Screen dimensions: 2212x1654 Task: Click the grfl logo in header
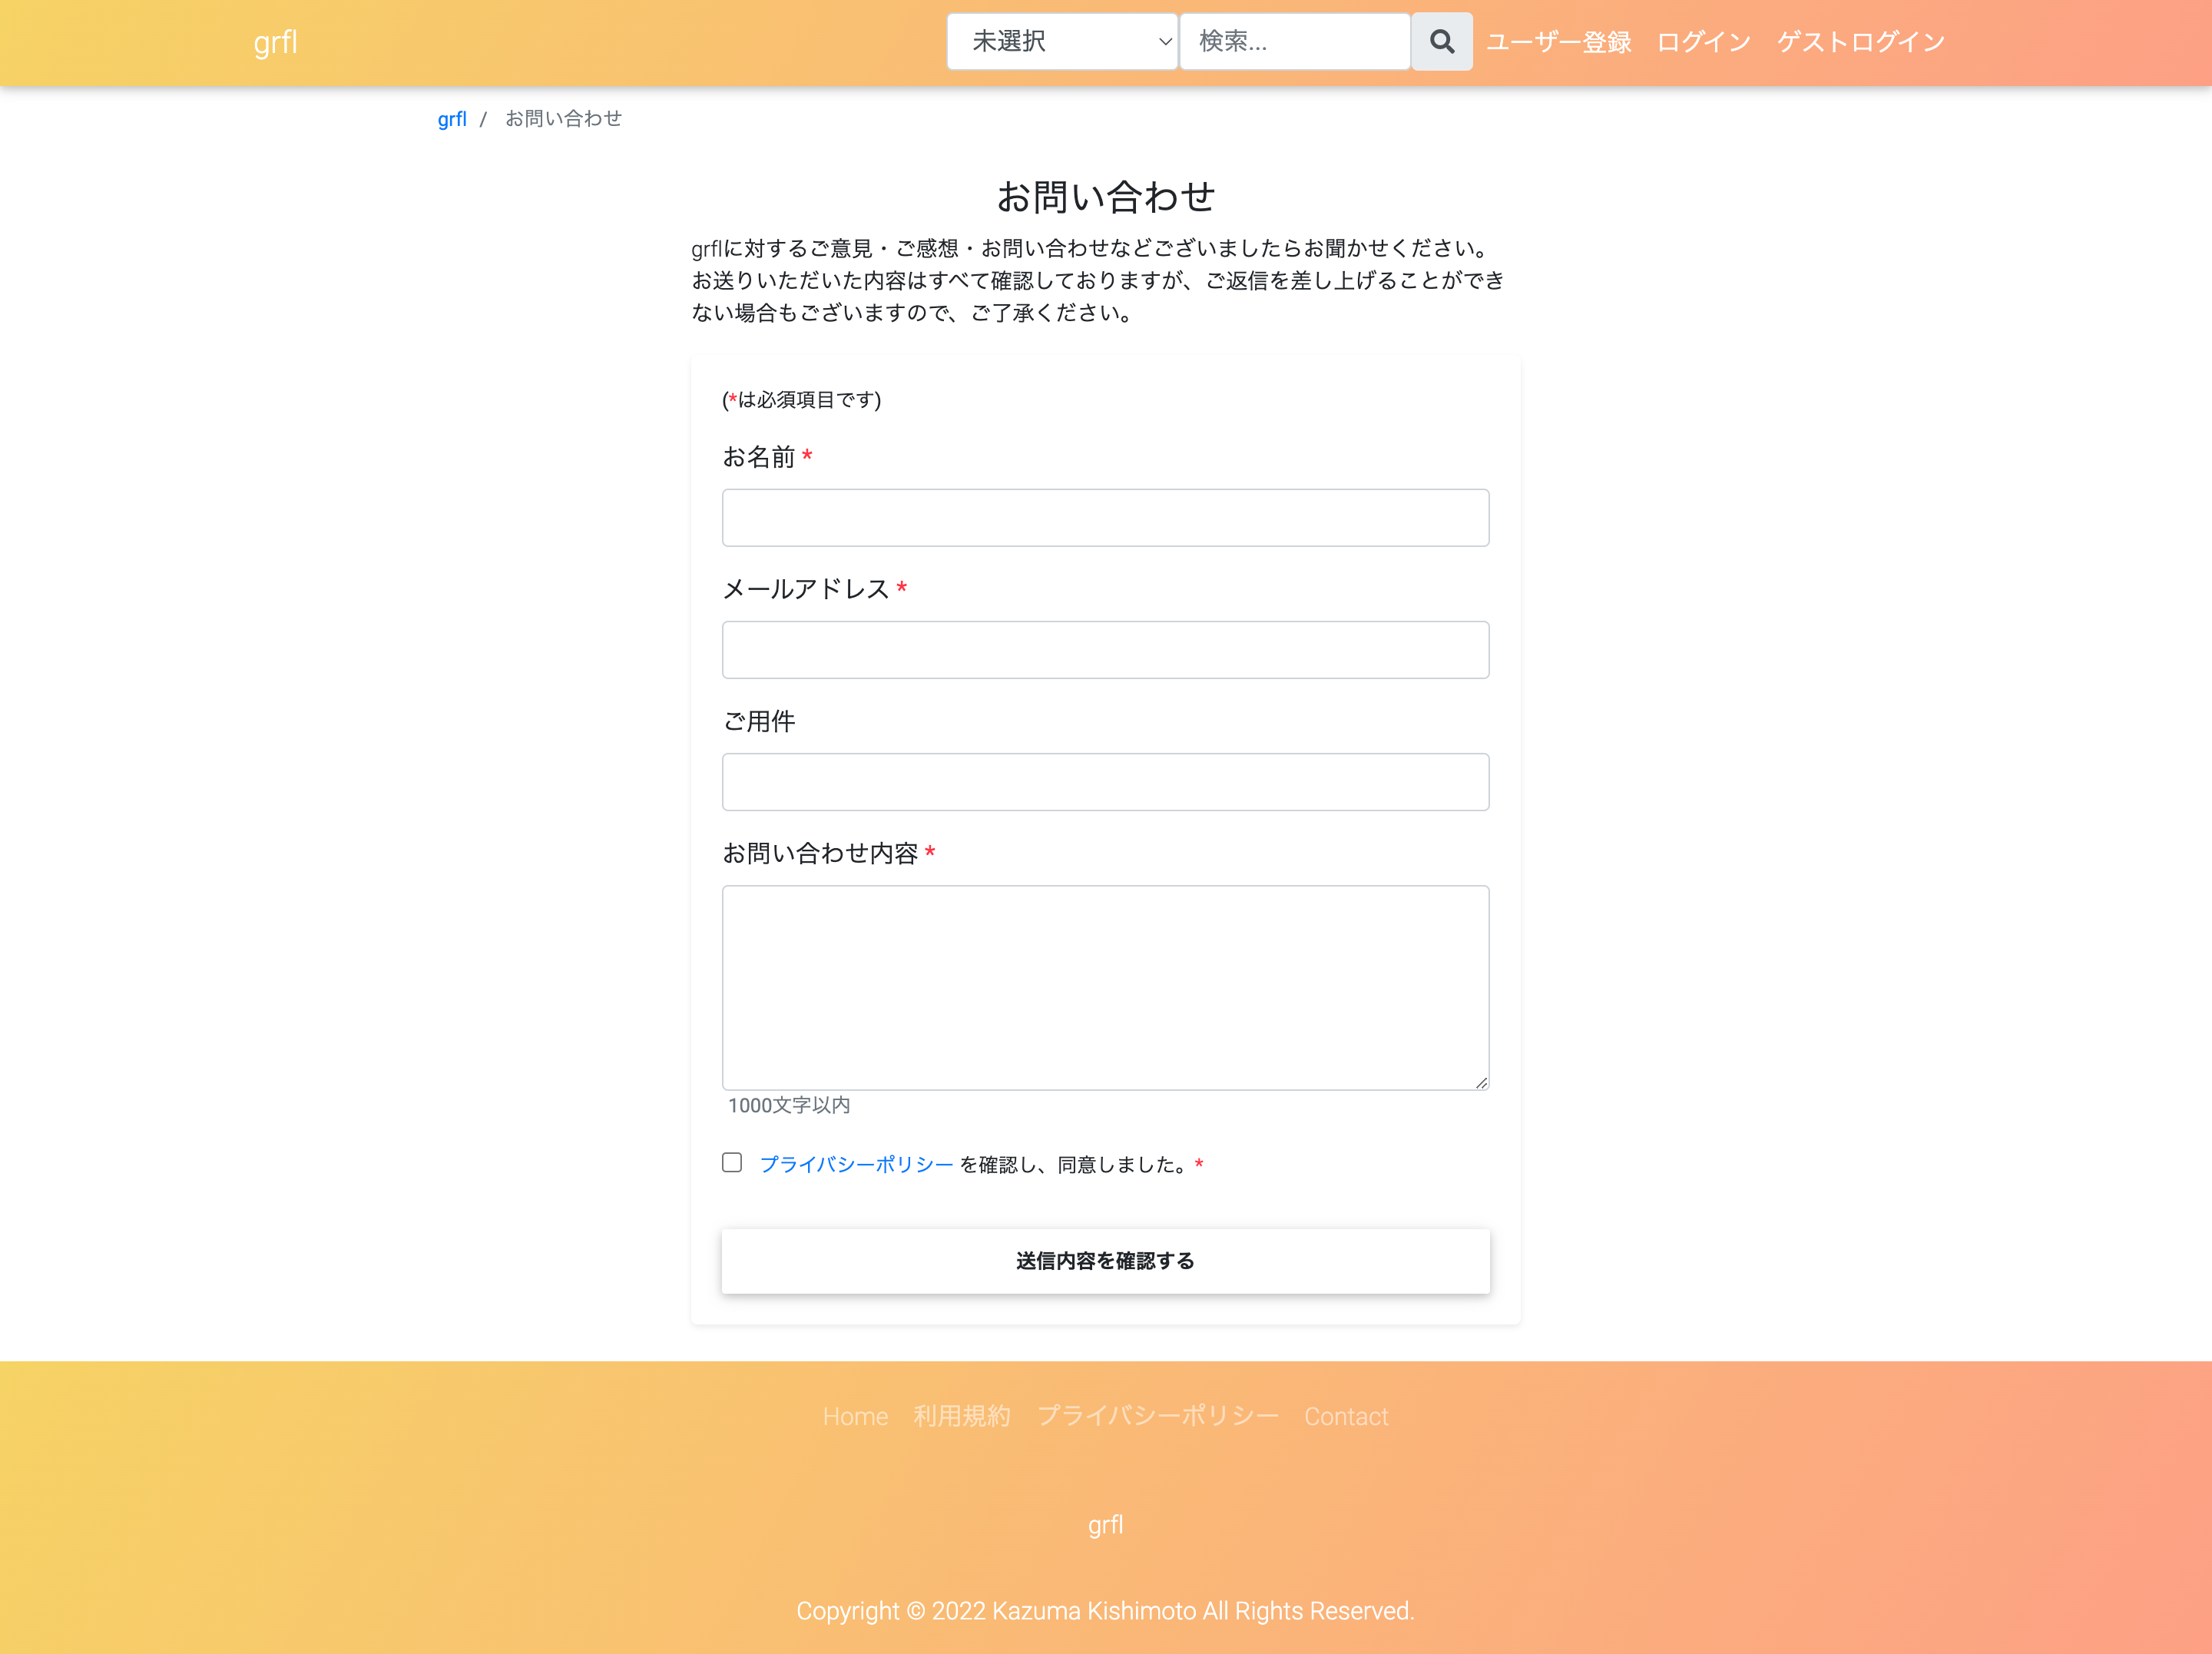click(275, 42)
